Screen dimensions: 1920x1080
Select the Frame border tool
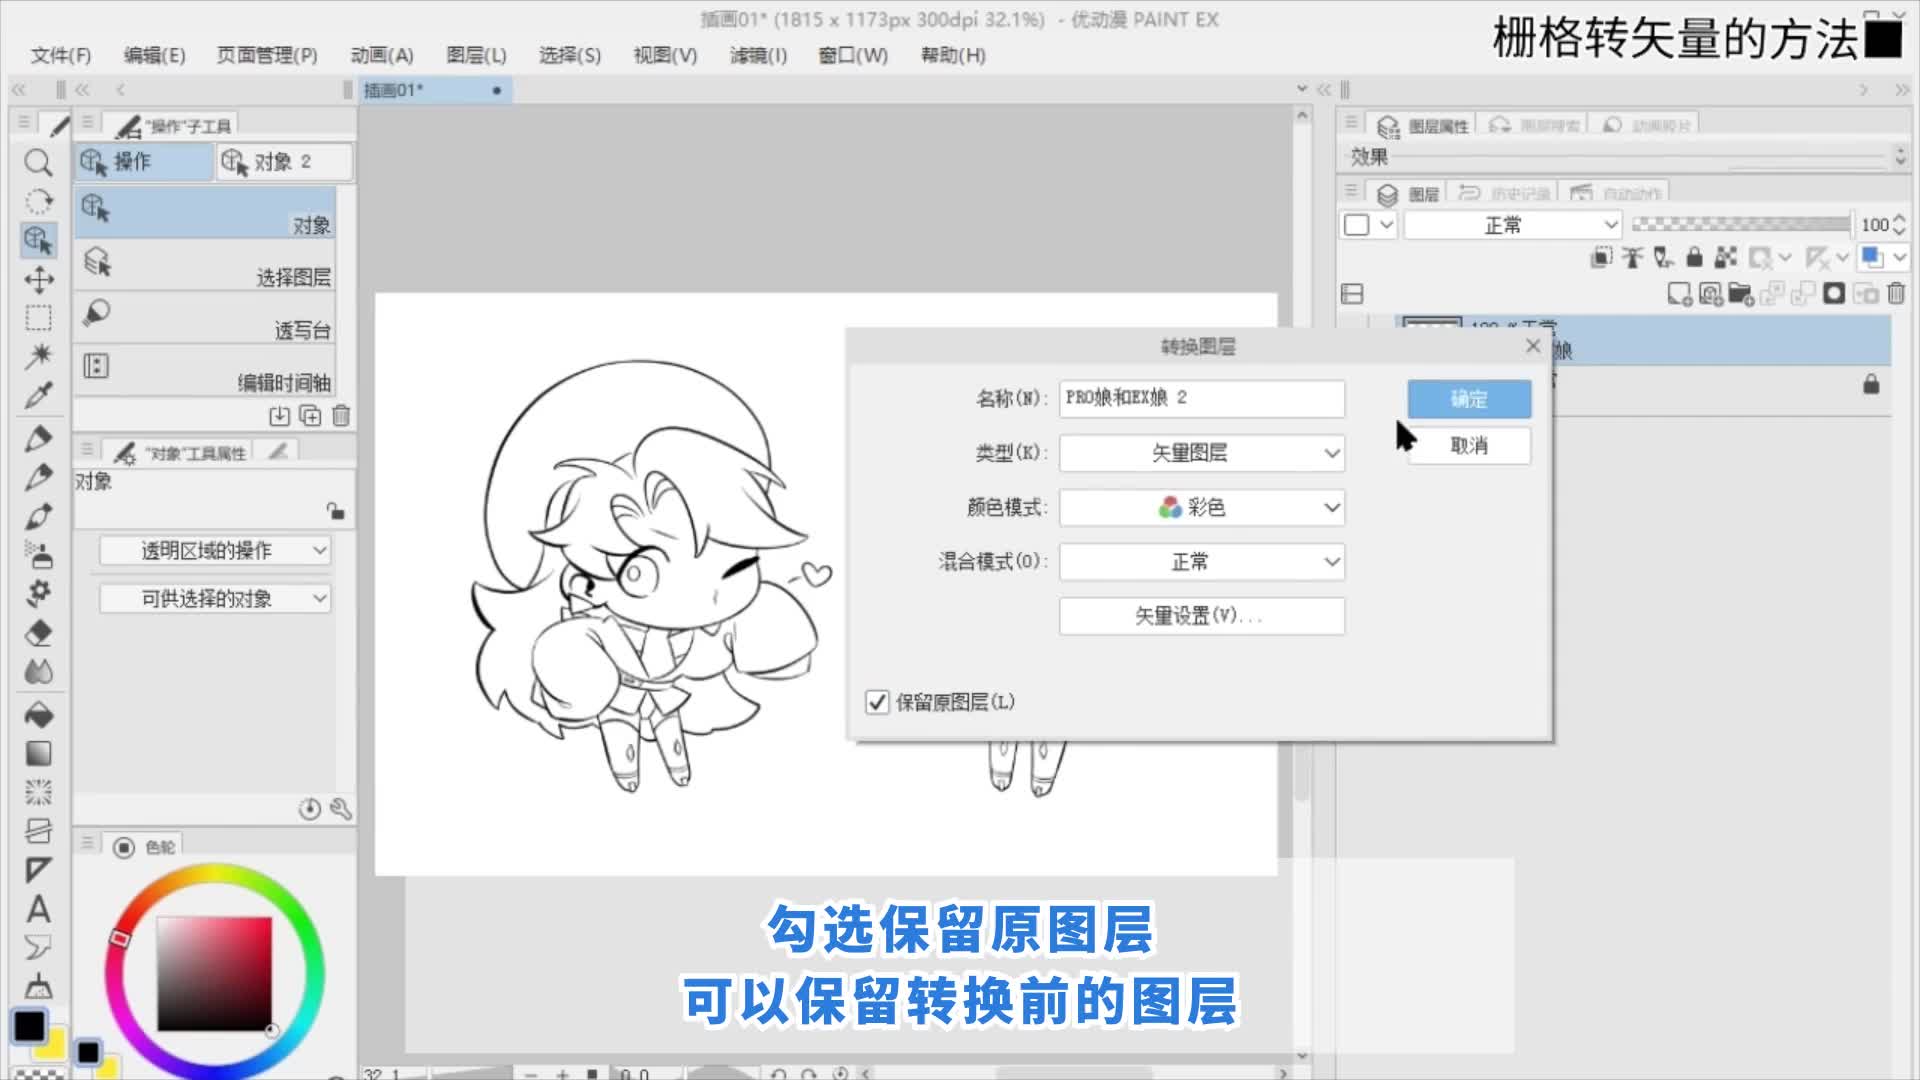(38, 831)
